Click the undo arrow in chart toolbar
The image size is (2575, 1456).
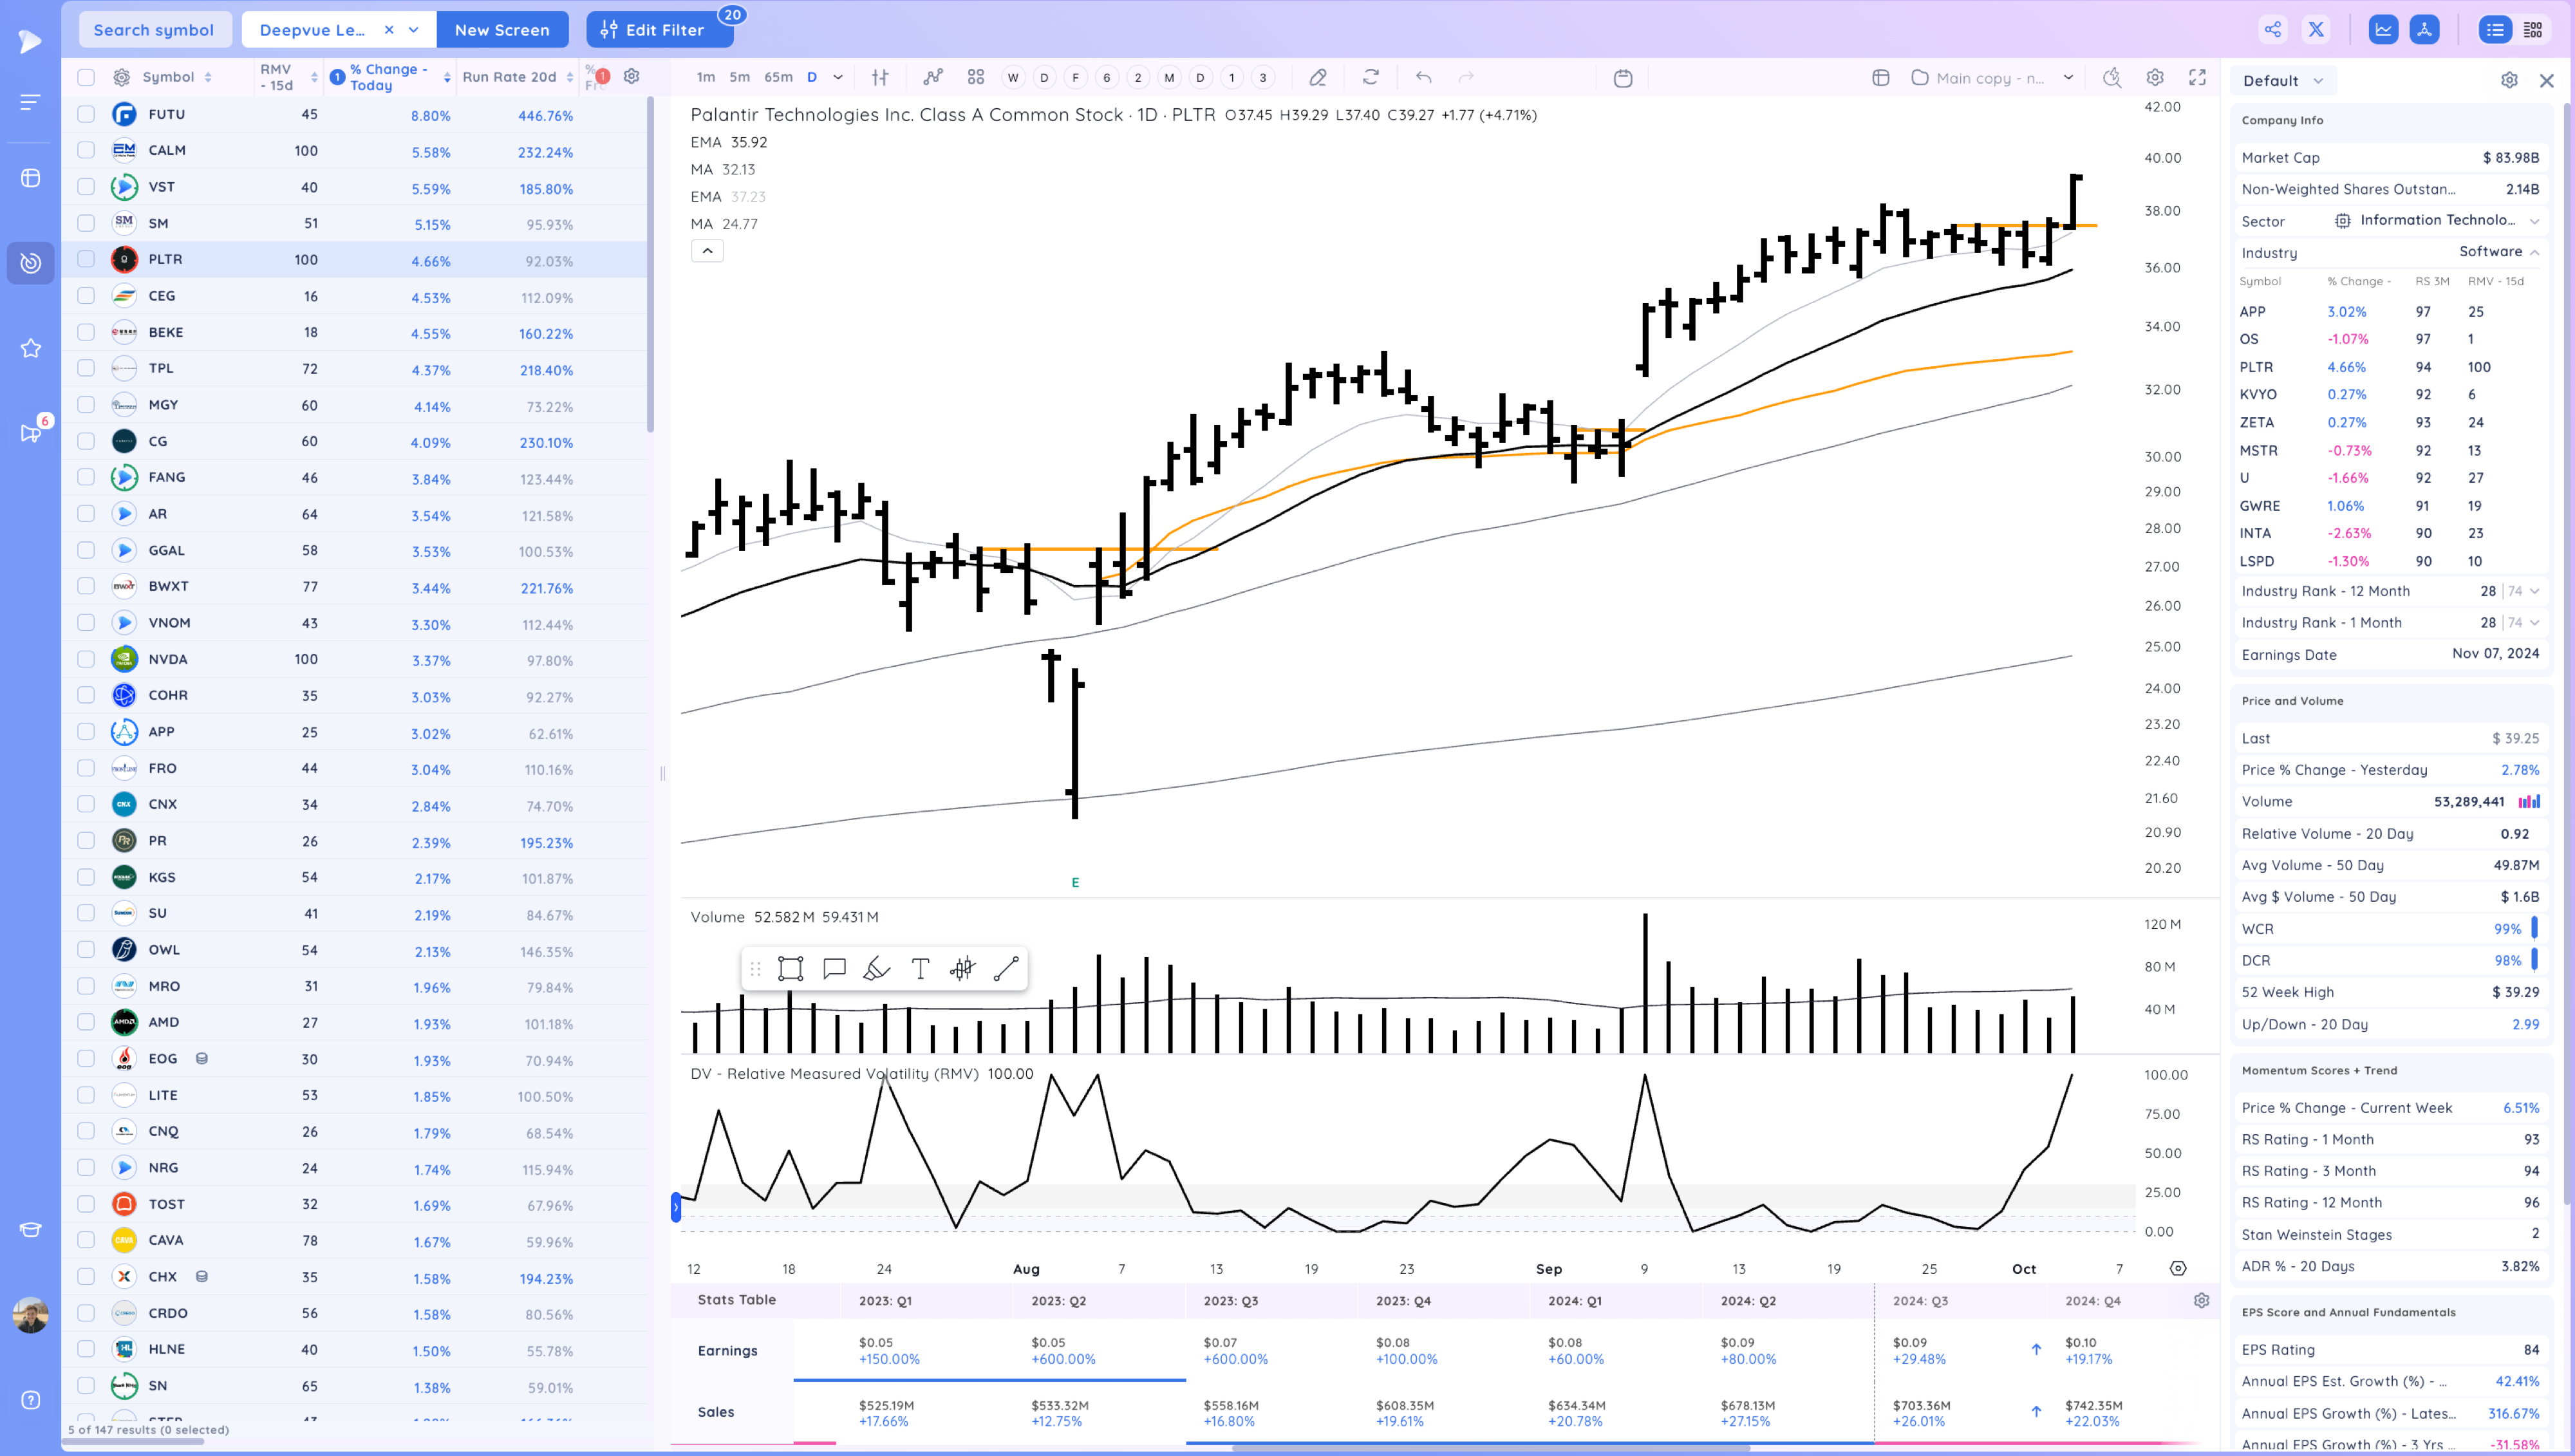[x=1423, y=77]
